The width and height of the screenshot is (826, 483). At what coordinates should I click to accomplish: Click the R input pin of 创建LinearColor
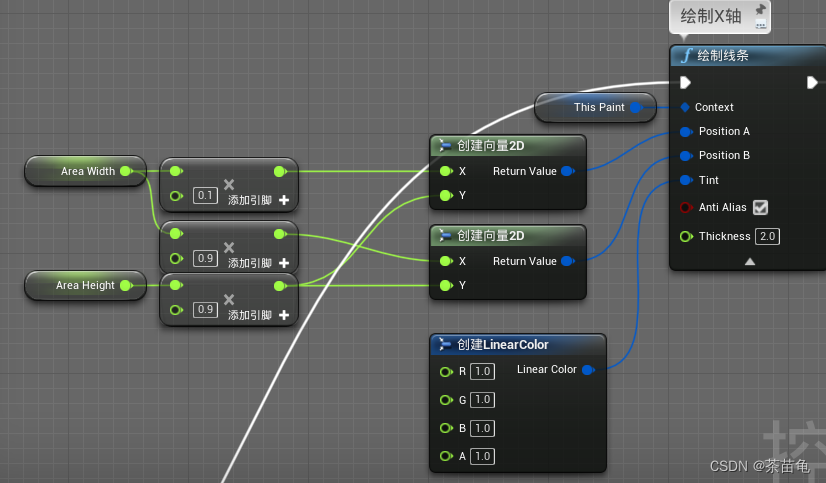click(x=446, y=372)
